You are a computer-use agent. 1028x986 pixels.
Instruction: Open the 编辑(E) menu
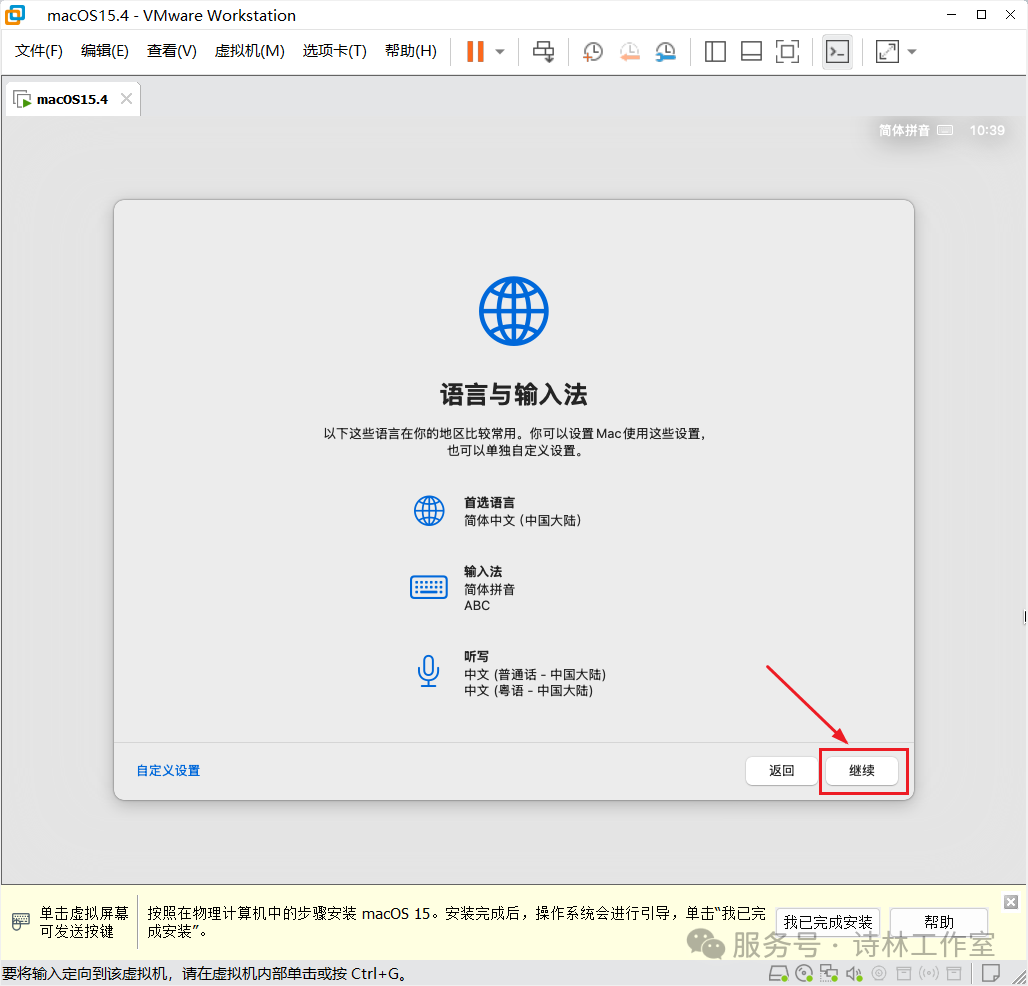tap(105, 50)
